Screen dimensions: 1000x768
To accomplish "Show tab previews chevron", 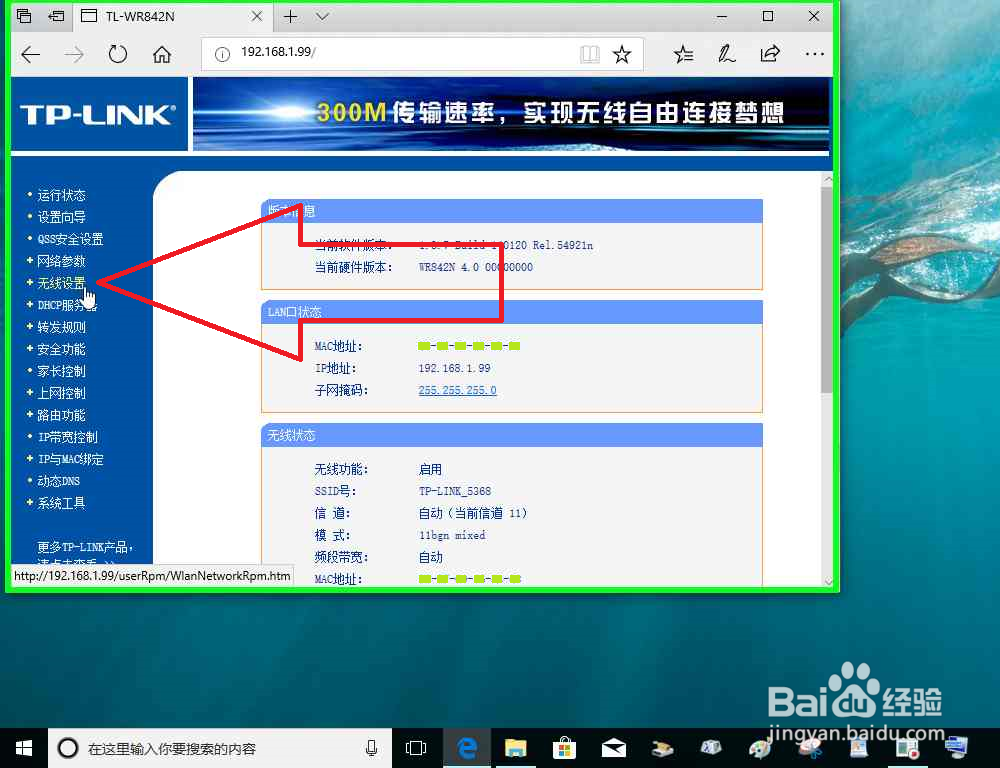I will pos(323,17).
